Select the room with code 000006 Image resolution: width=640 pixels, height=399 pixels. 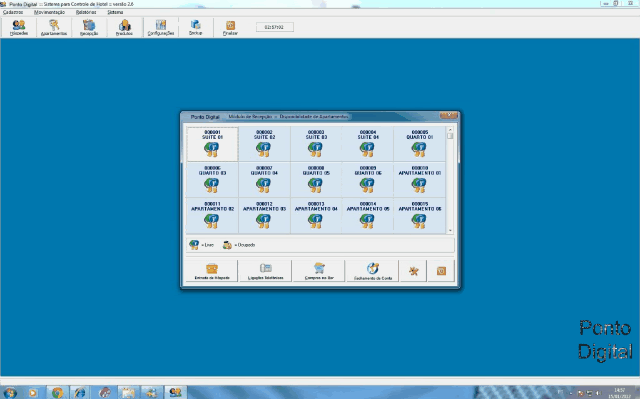(x=212, y=180)
